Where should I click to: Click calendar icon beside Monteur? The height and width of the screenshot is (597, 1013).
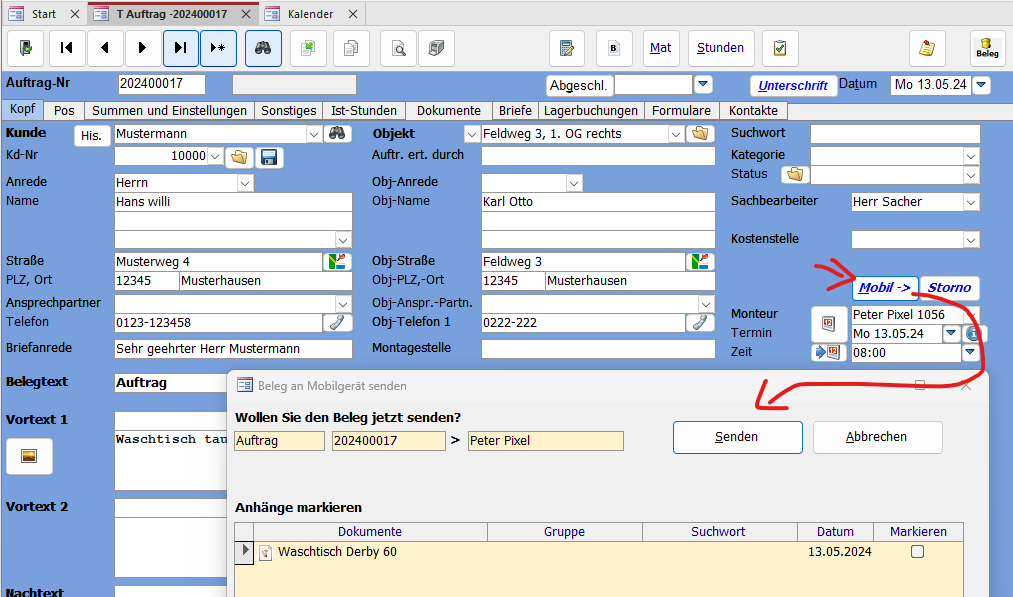(x=829, y=324)
